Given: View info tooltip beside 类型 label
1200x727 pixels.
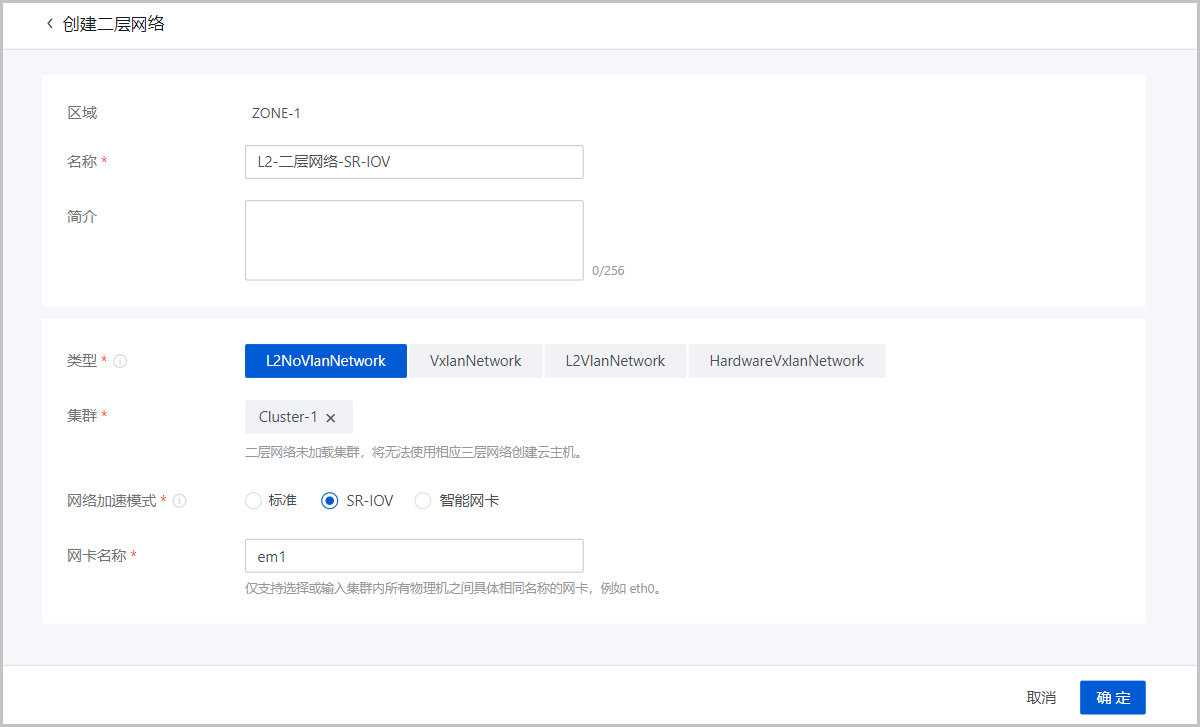Looking at the screenshot, I should (x=120, y=361).
